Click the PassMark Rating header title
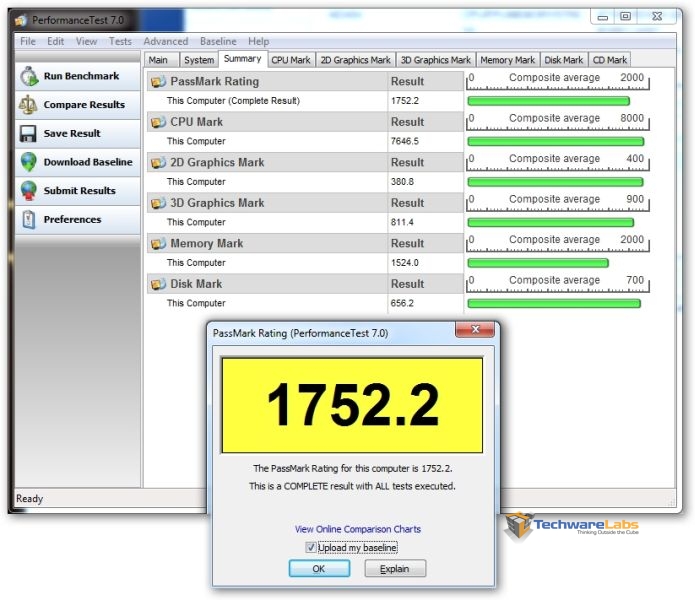 point(215,82)
